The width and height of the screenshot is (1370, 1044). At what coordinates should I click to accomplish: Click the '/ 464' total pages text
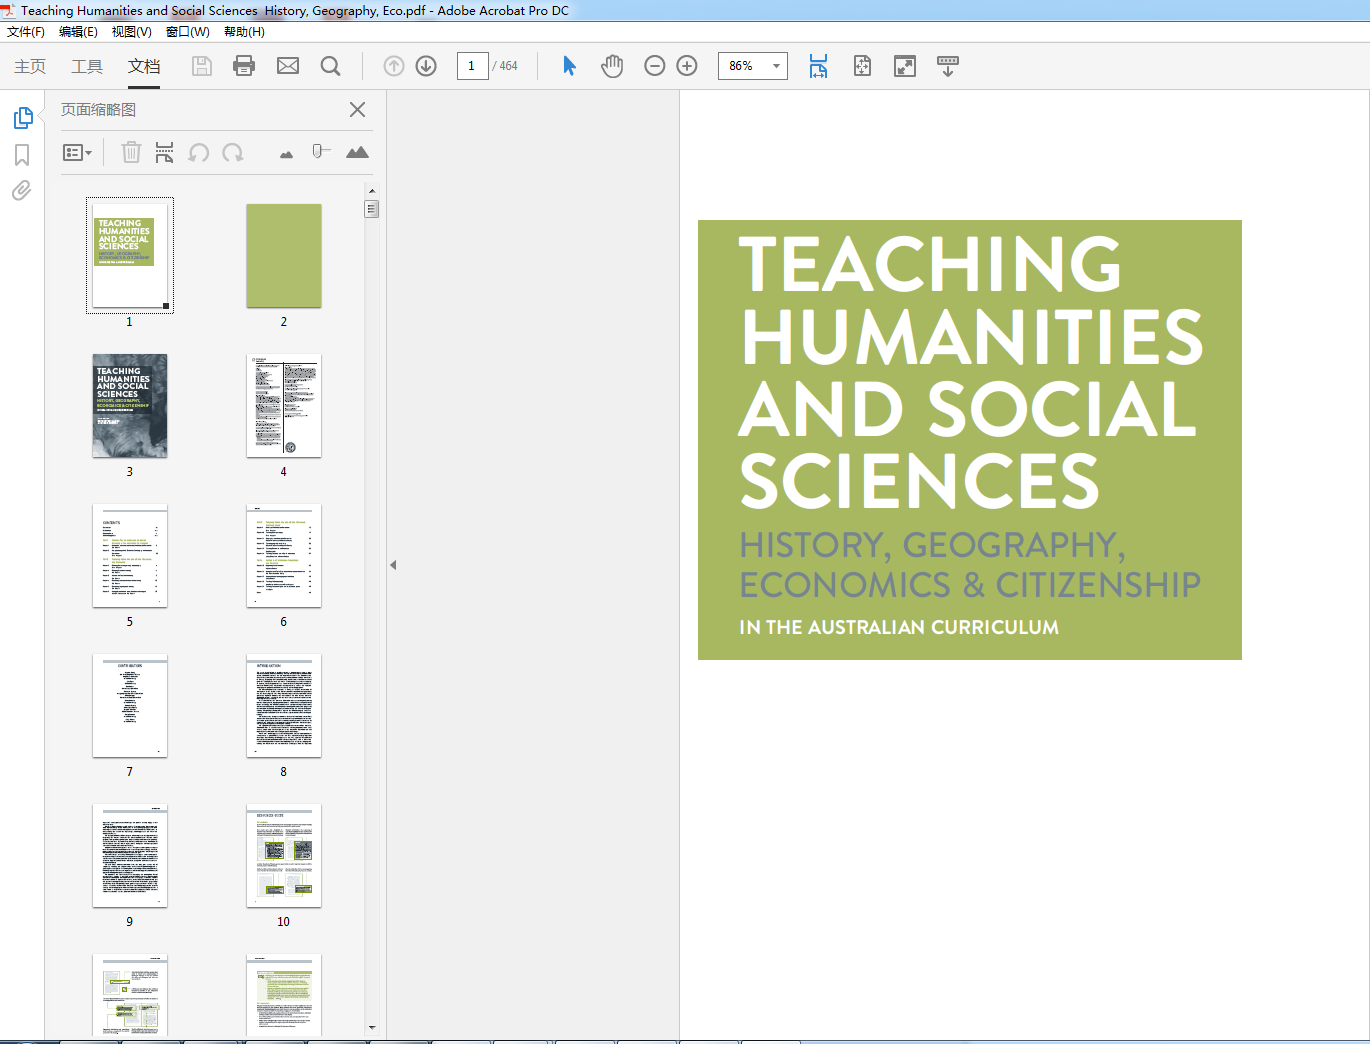click(x=506, y=66)
